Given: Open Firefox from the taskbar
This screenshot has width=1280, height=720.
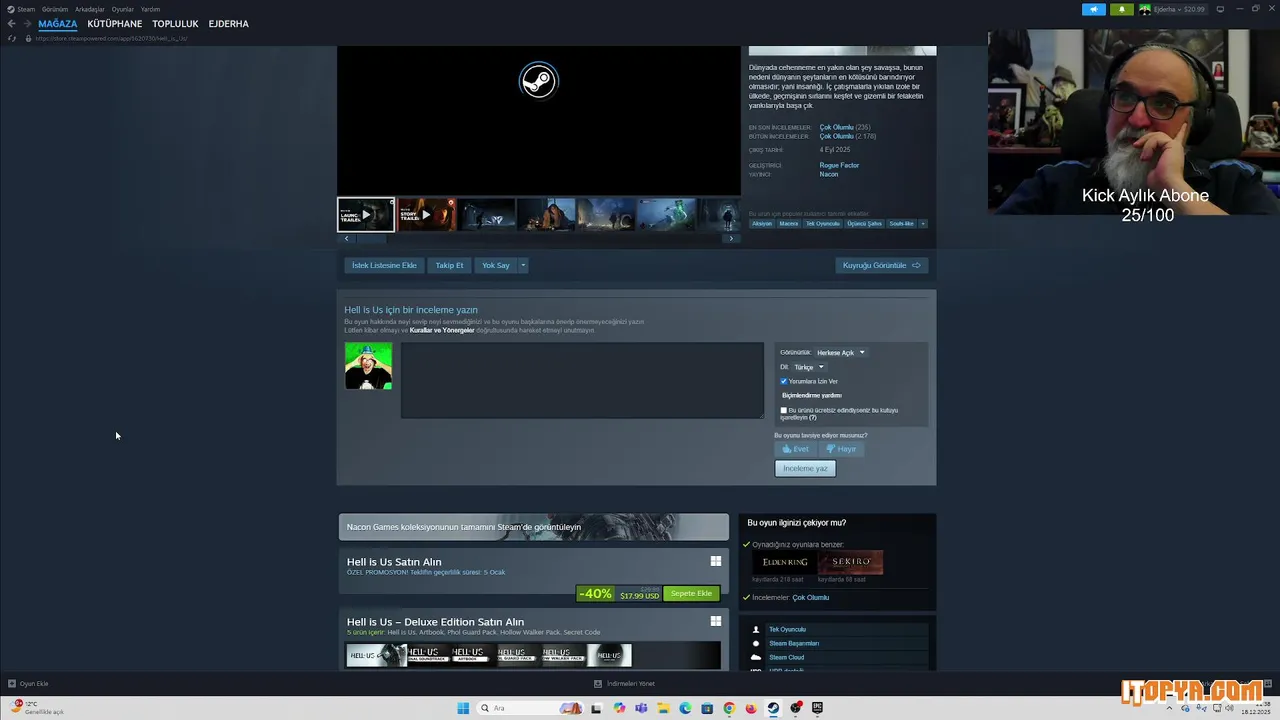Looking at the screenshot, I should (751, 708).
